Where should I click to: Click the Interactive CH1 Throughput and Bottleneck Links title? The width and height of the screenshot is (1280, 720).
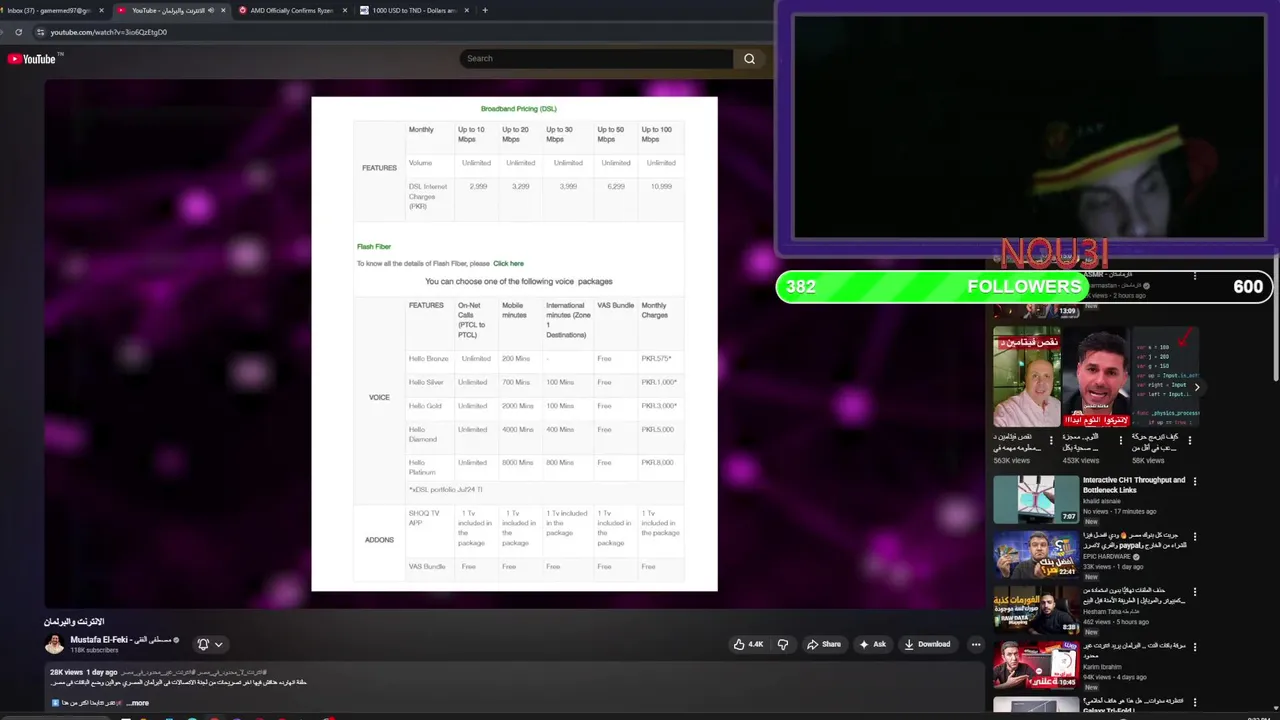(1134, 485)
